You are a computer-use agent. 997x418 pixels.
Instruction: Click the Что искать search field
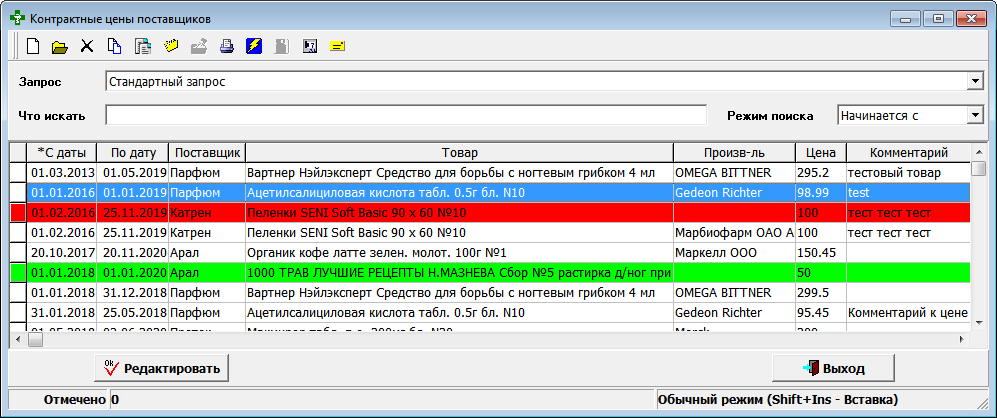[406, 115]
